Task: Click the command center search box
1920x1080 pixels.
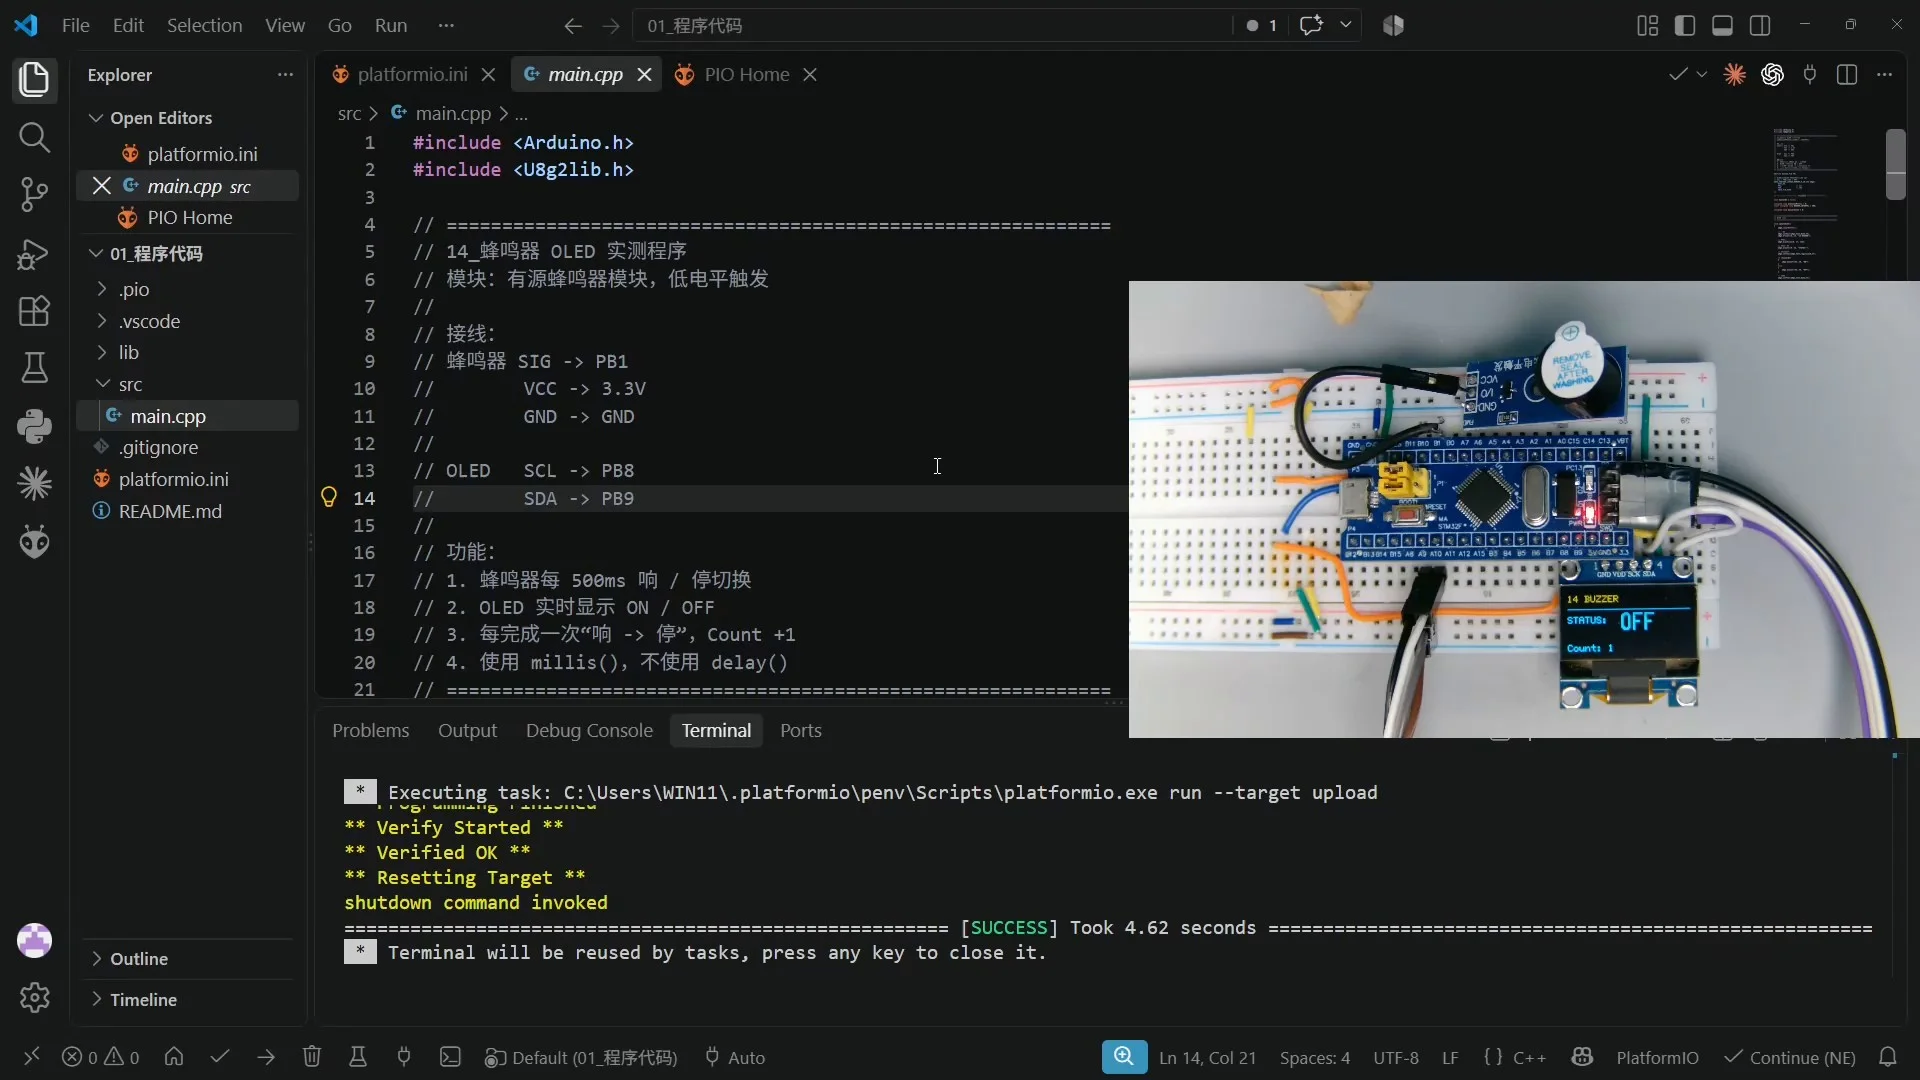Action: pos(932,25)
